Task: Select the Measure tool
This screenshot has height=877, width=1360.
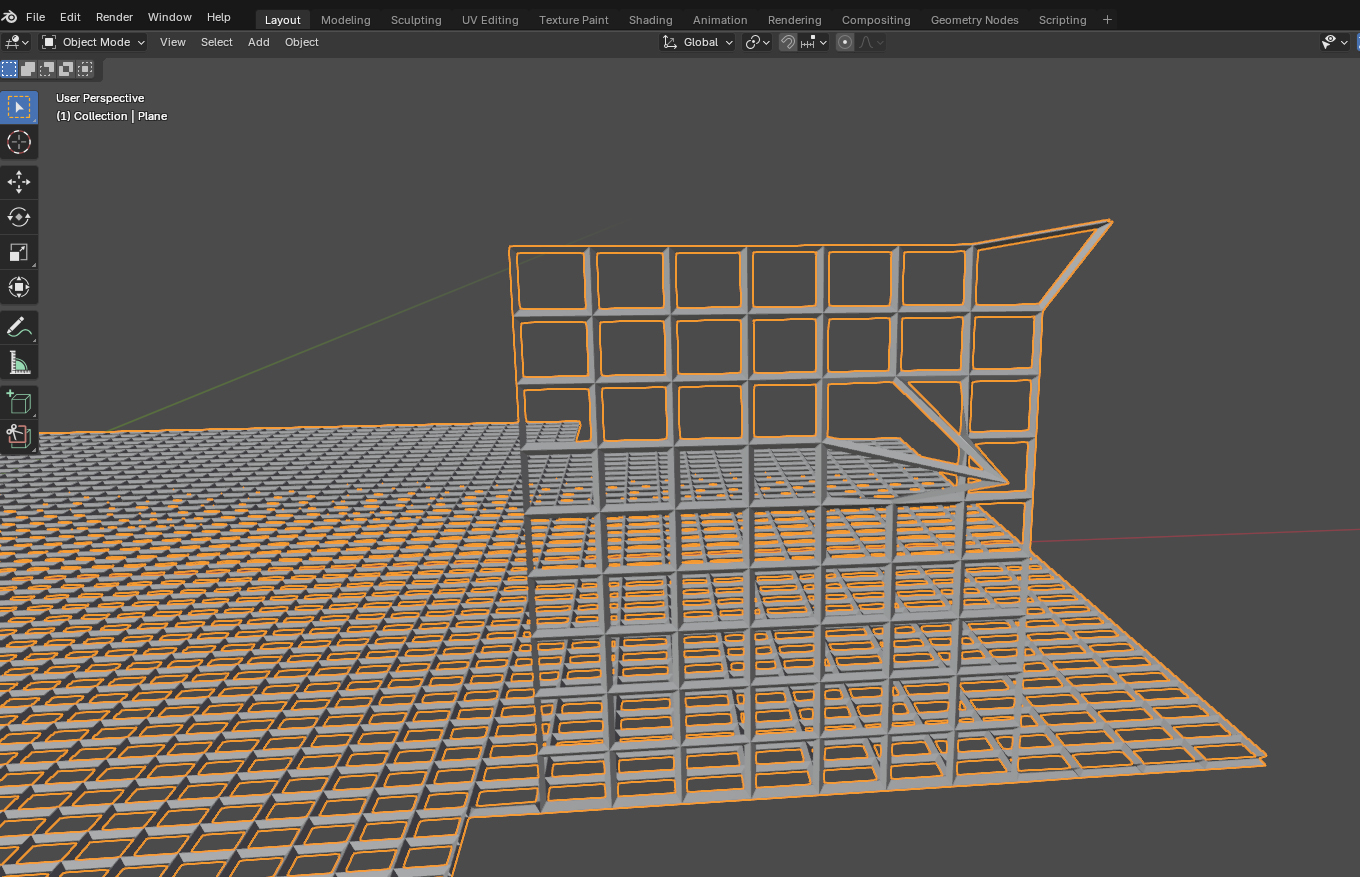Action: coord(19,362)
